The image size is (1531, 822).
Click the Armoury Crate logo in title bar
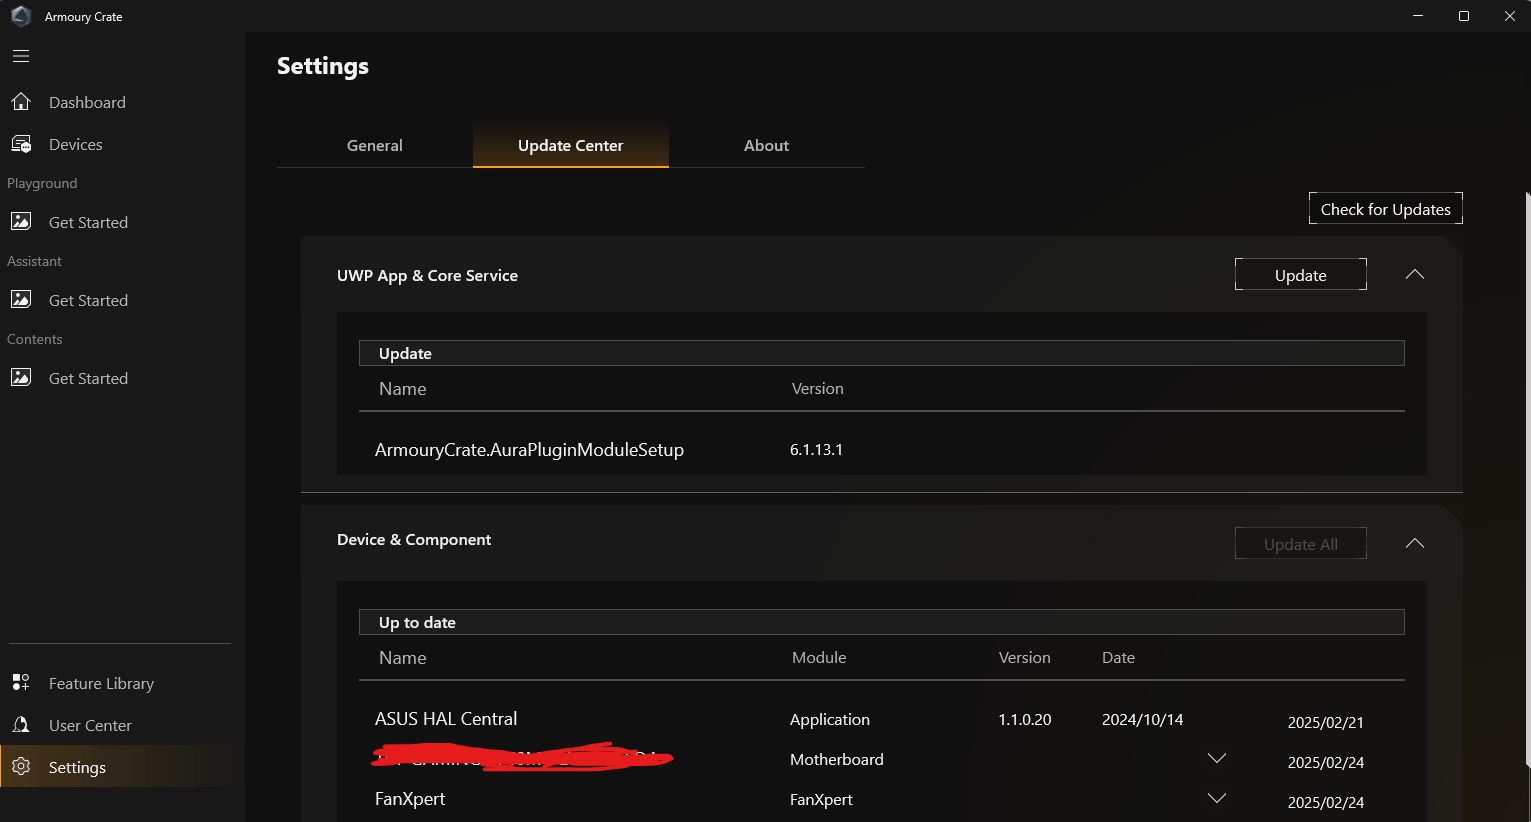pos(20,16)
